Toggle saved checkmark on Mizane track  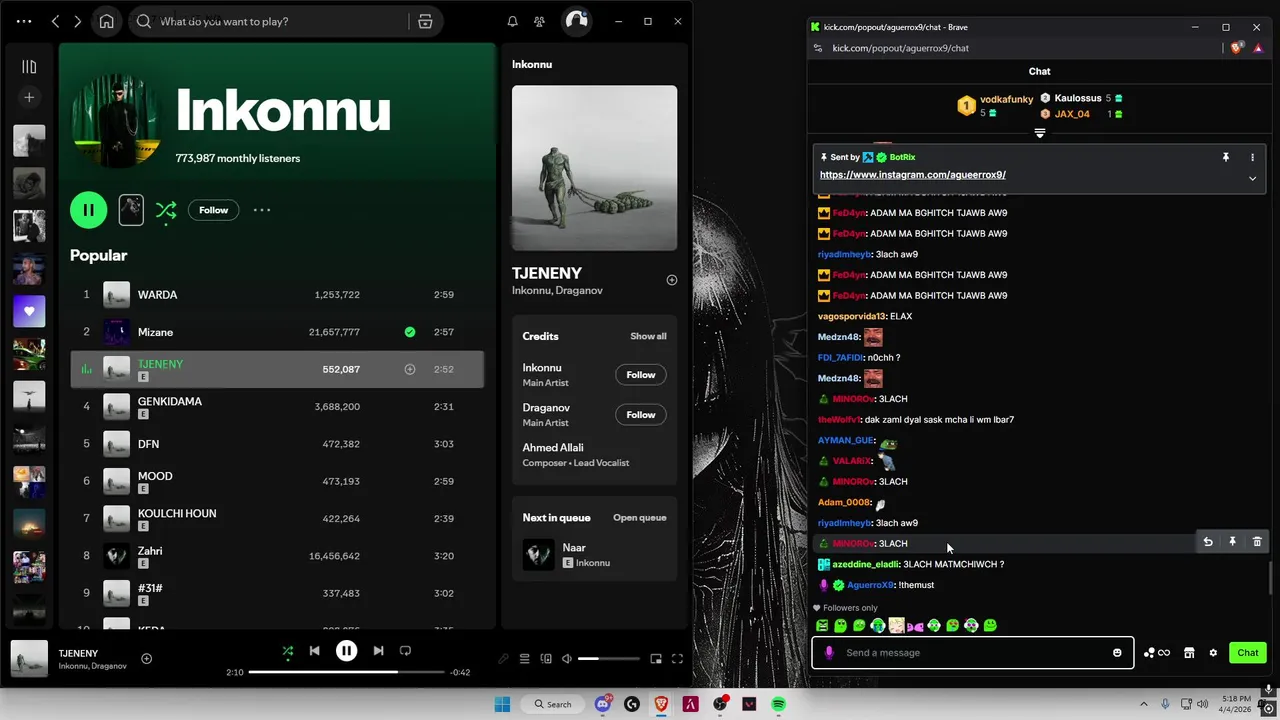410,332
